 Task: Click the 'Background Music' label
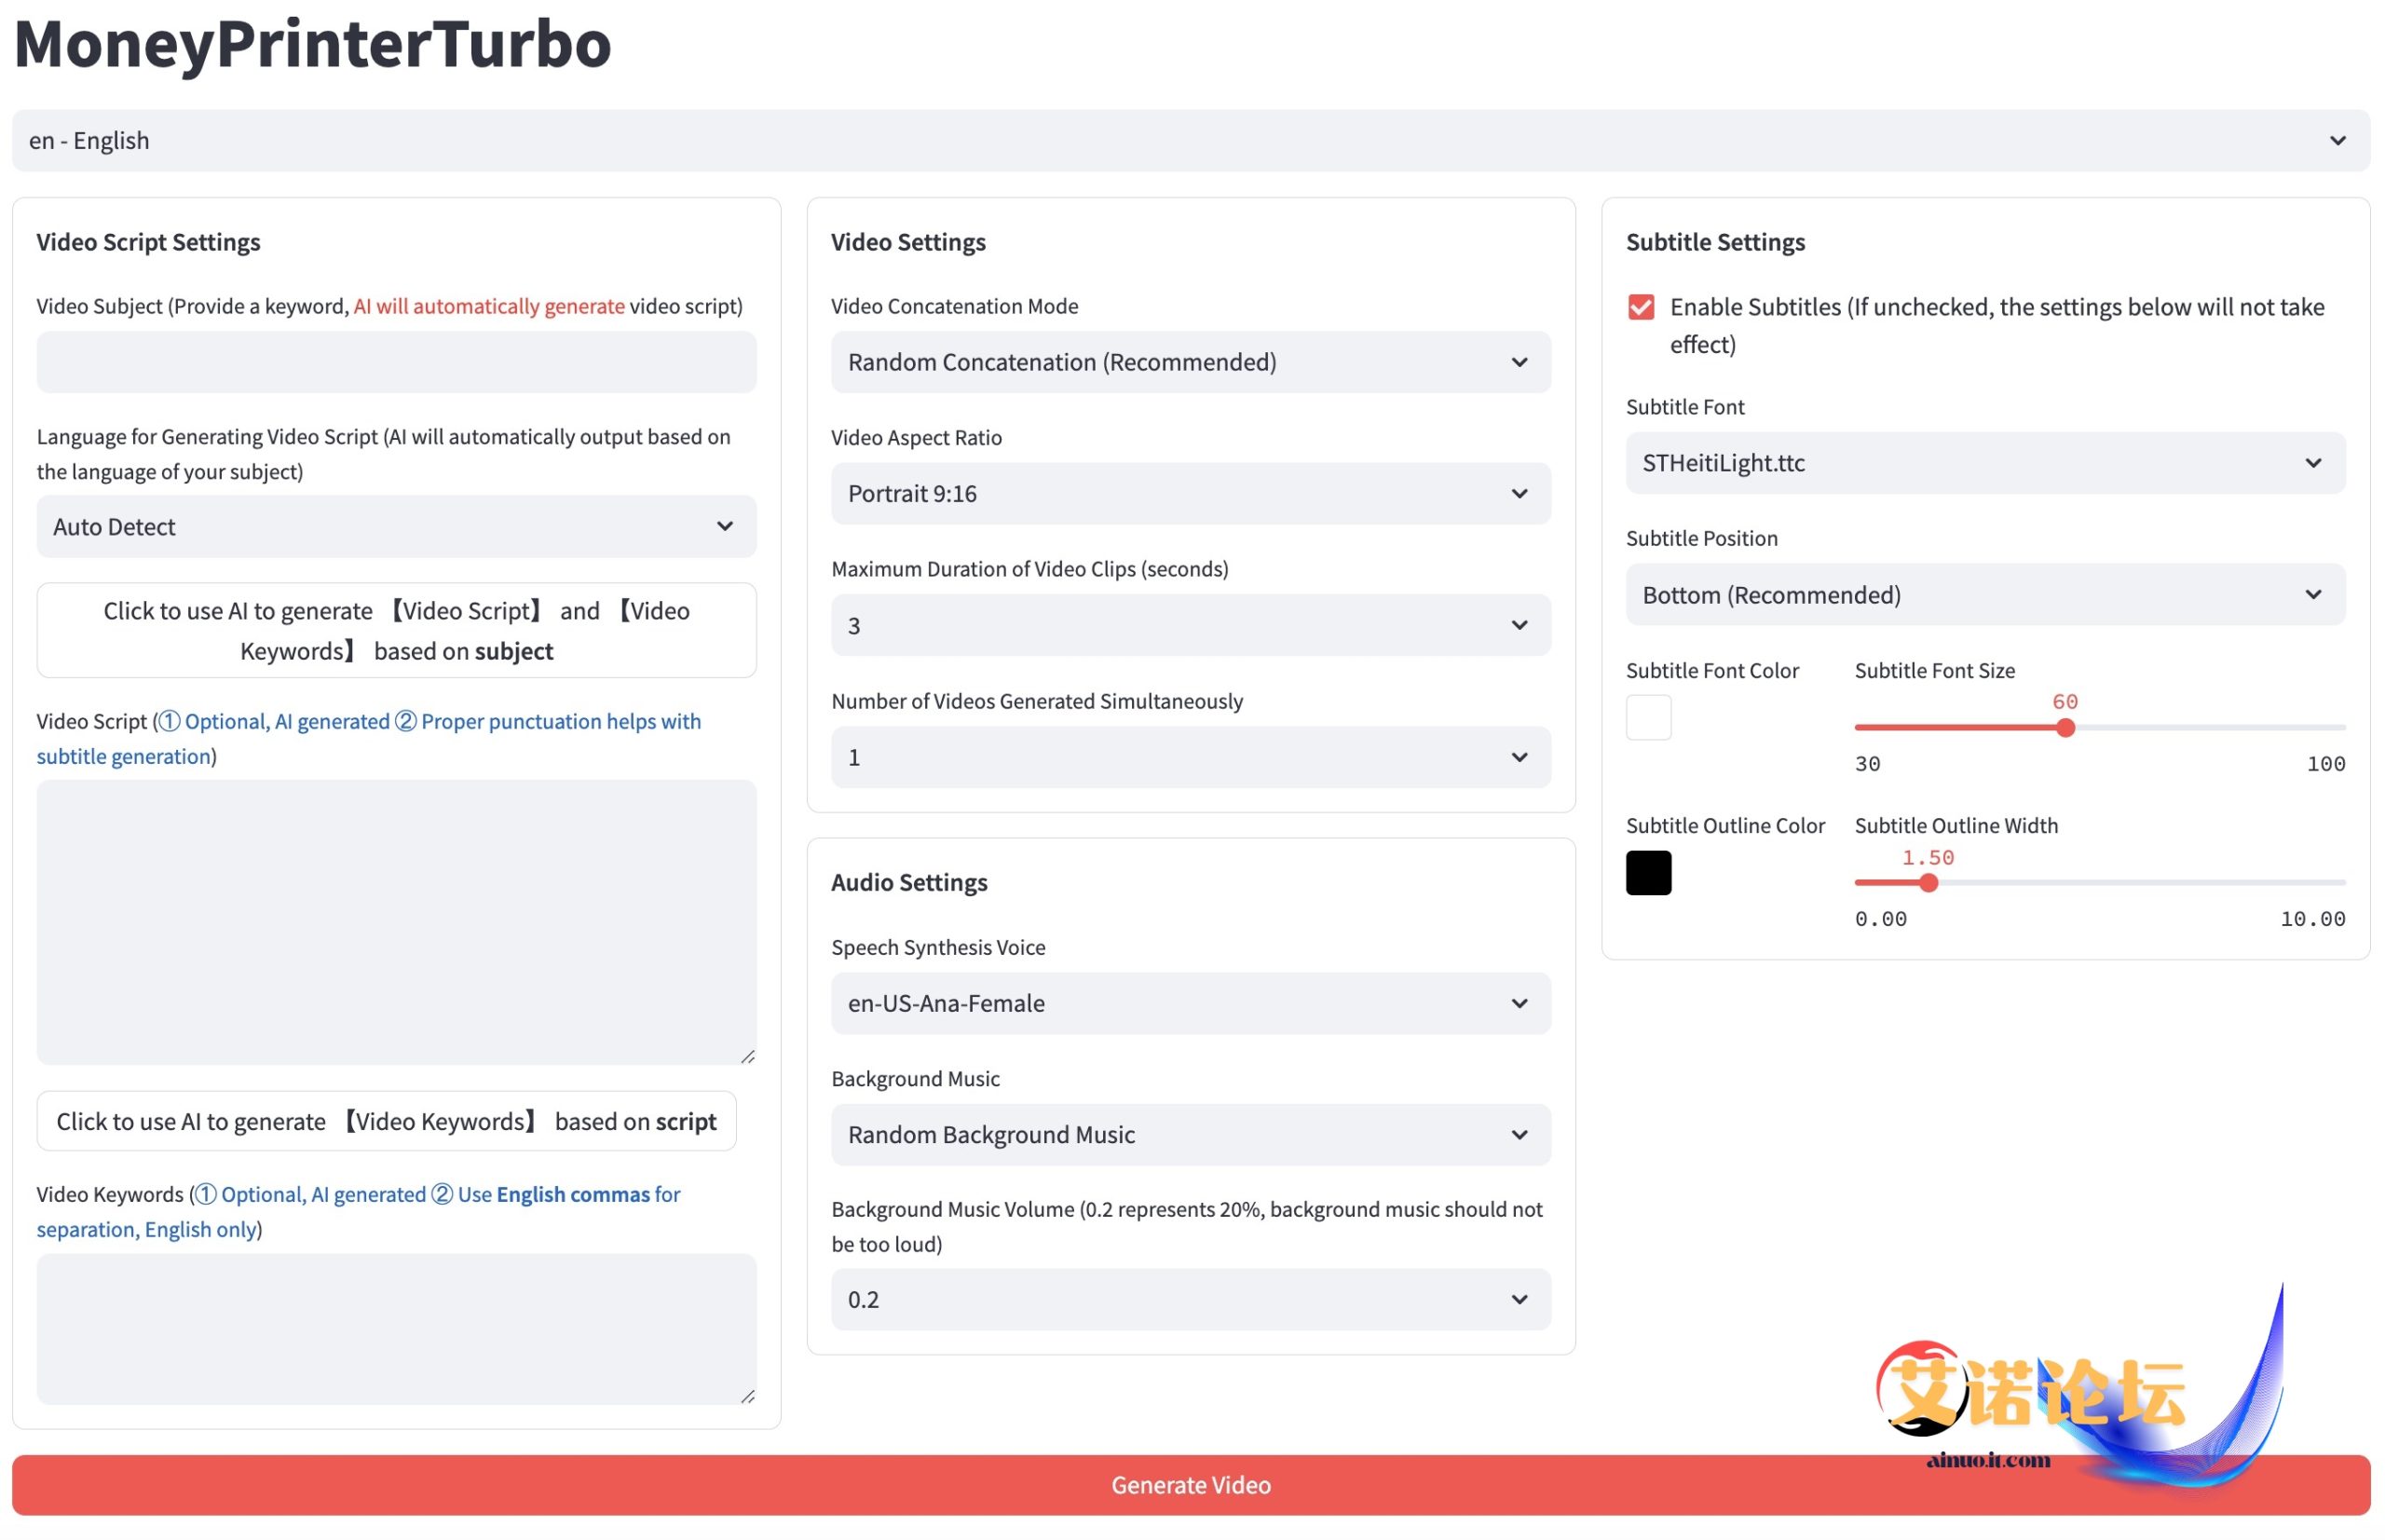(x=915, y=1078)
